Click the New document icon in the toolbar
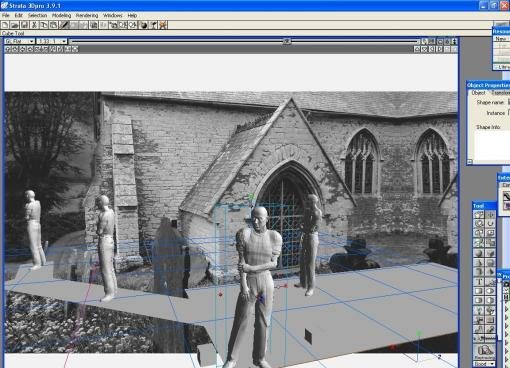The height and width of the screenshot is (368, 510). 5,25
